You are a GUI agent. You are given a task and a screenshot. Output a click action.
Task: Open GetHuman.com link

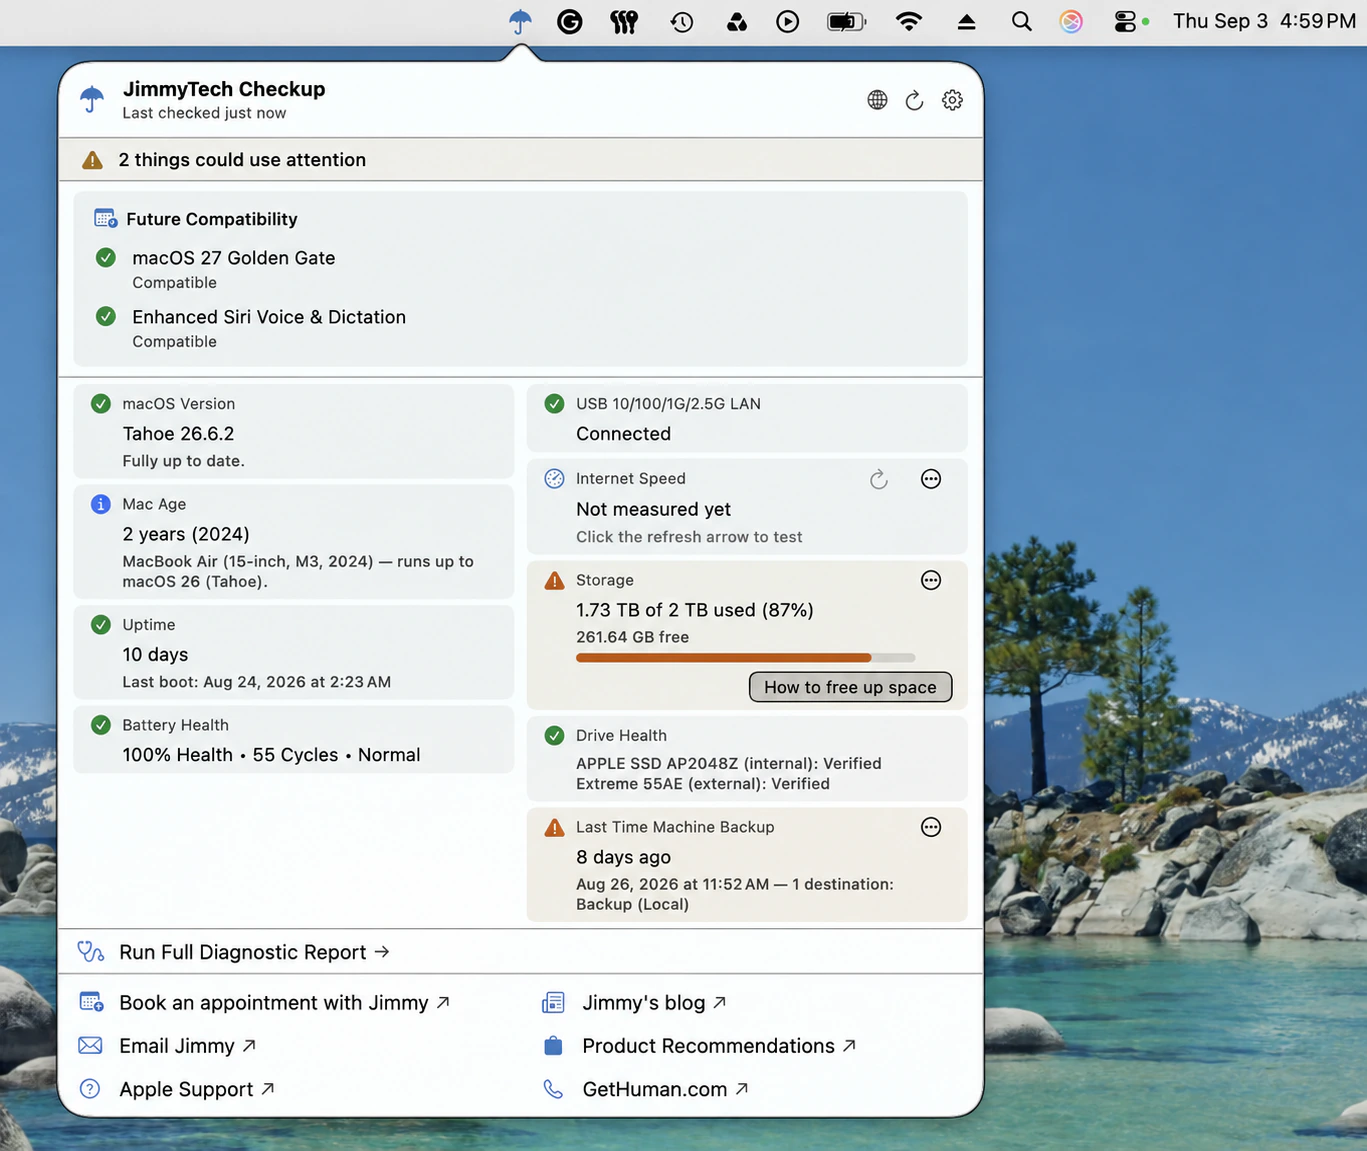[665, 1089]
